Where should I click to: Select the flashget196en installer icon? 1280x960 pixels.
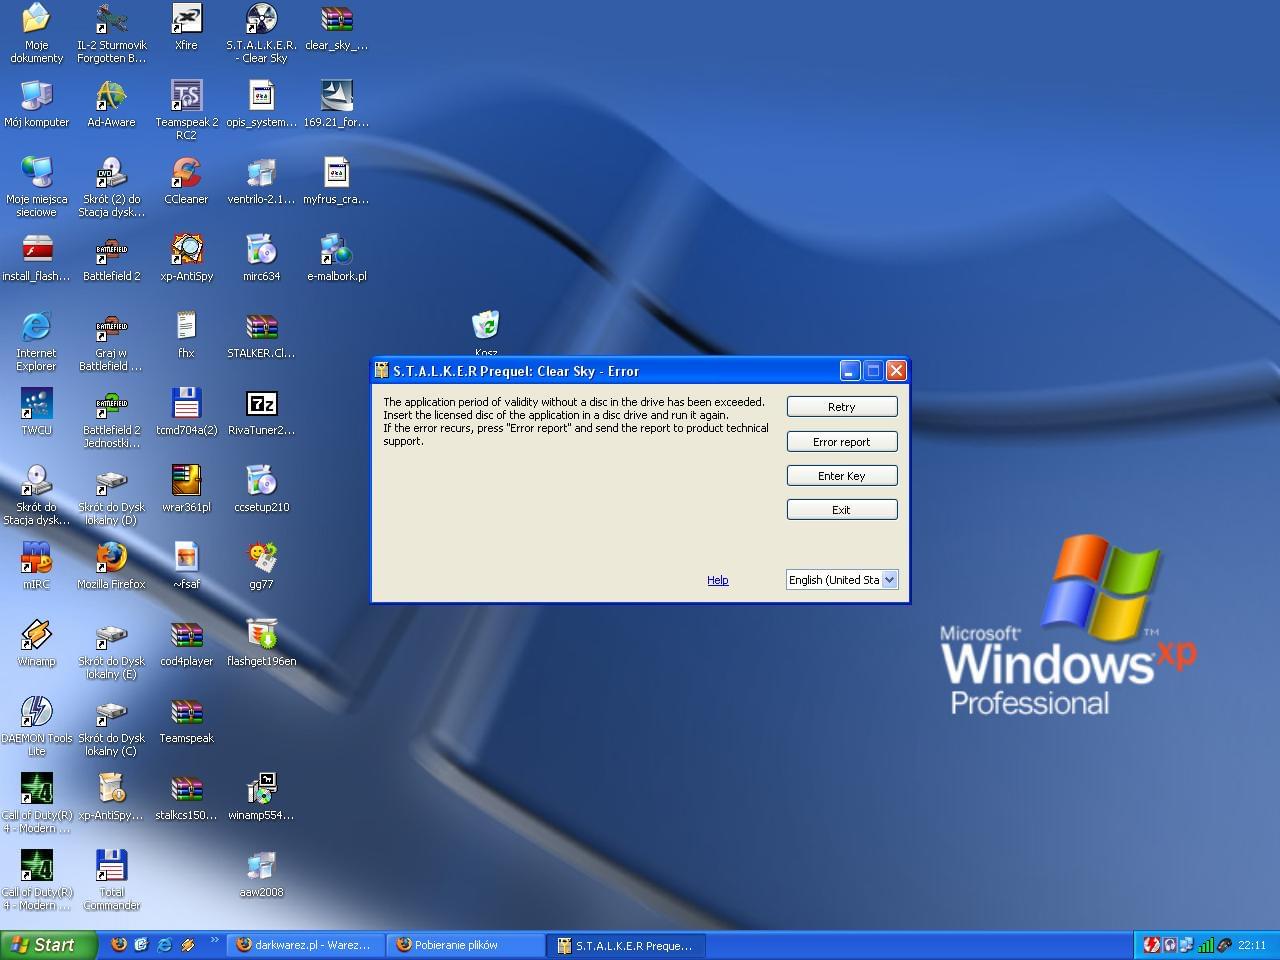(x=261, y=643)
